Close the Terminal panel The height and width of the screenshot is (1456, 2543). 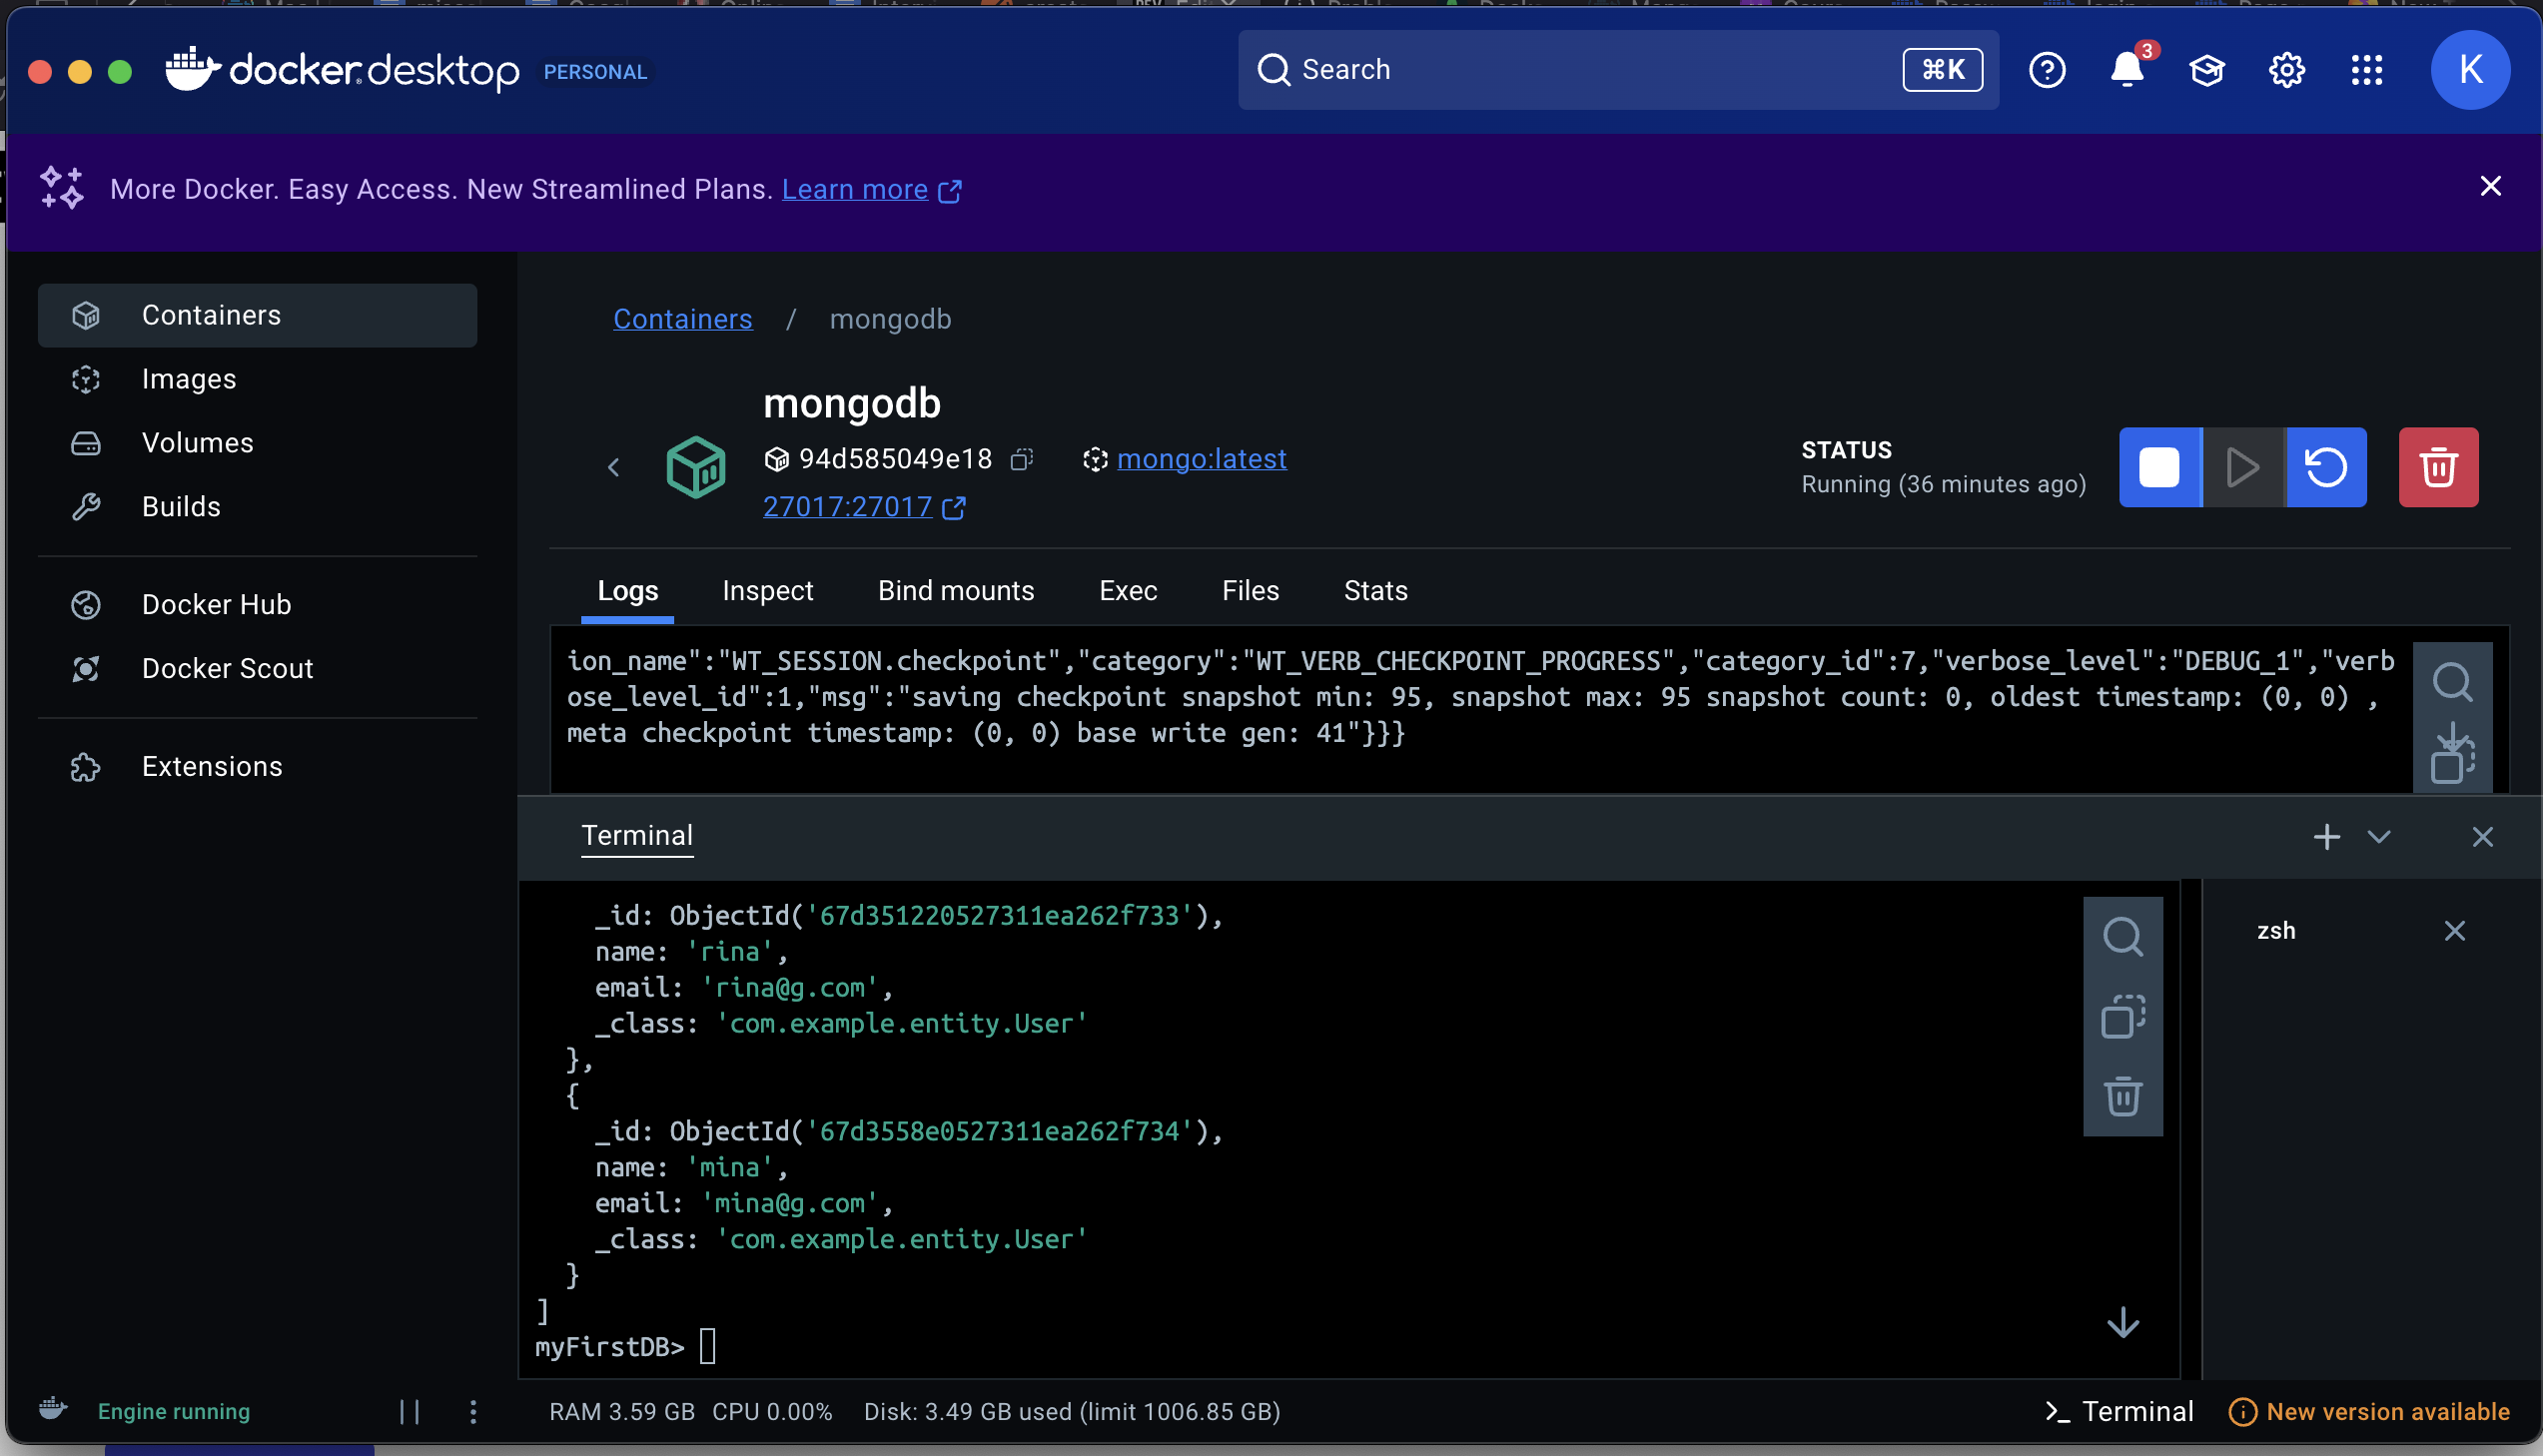[2482, 837]
